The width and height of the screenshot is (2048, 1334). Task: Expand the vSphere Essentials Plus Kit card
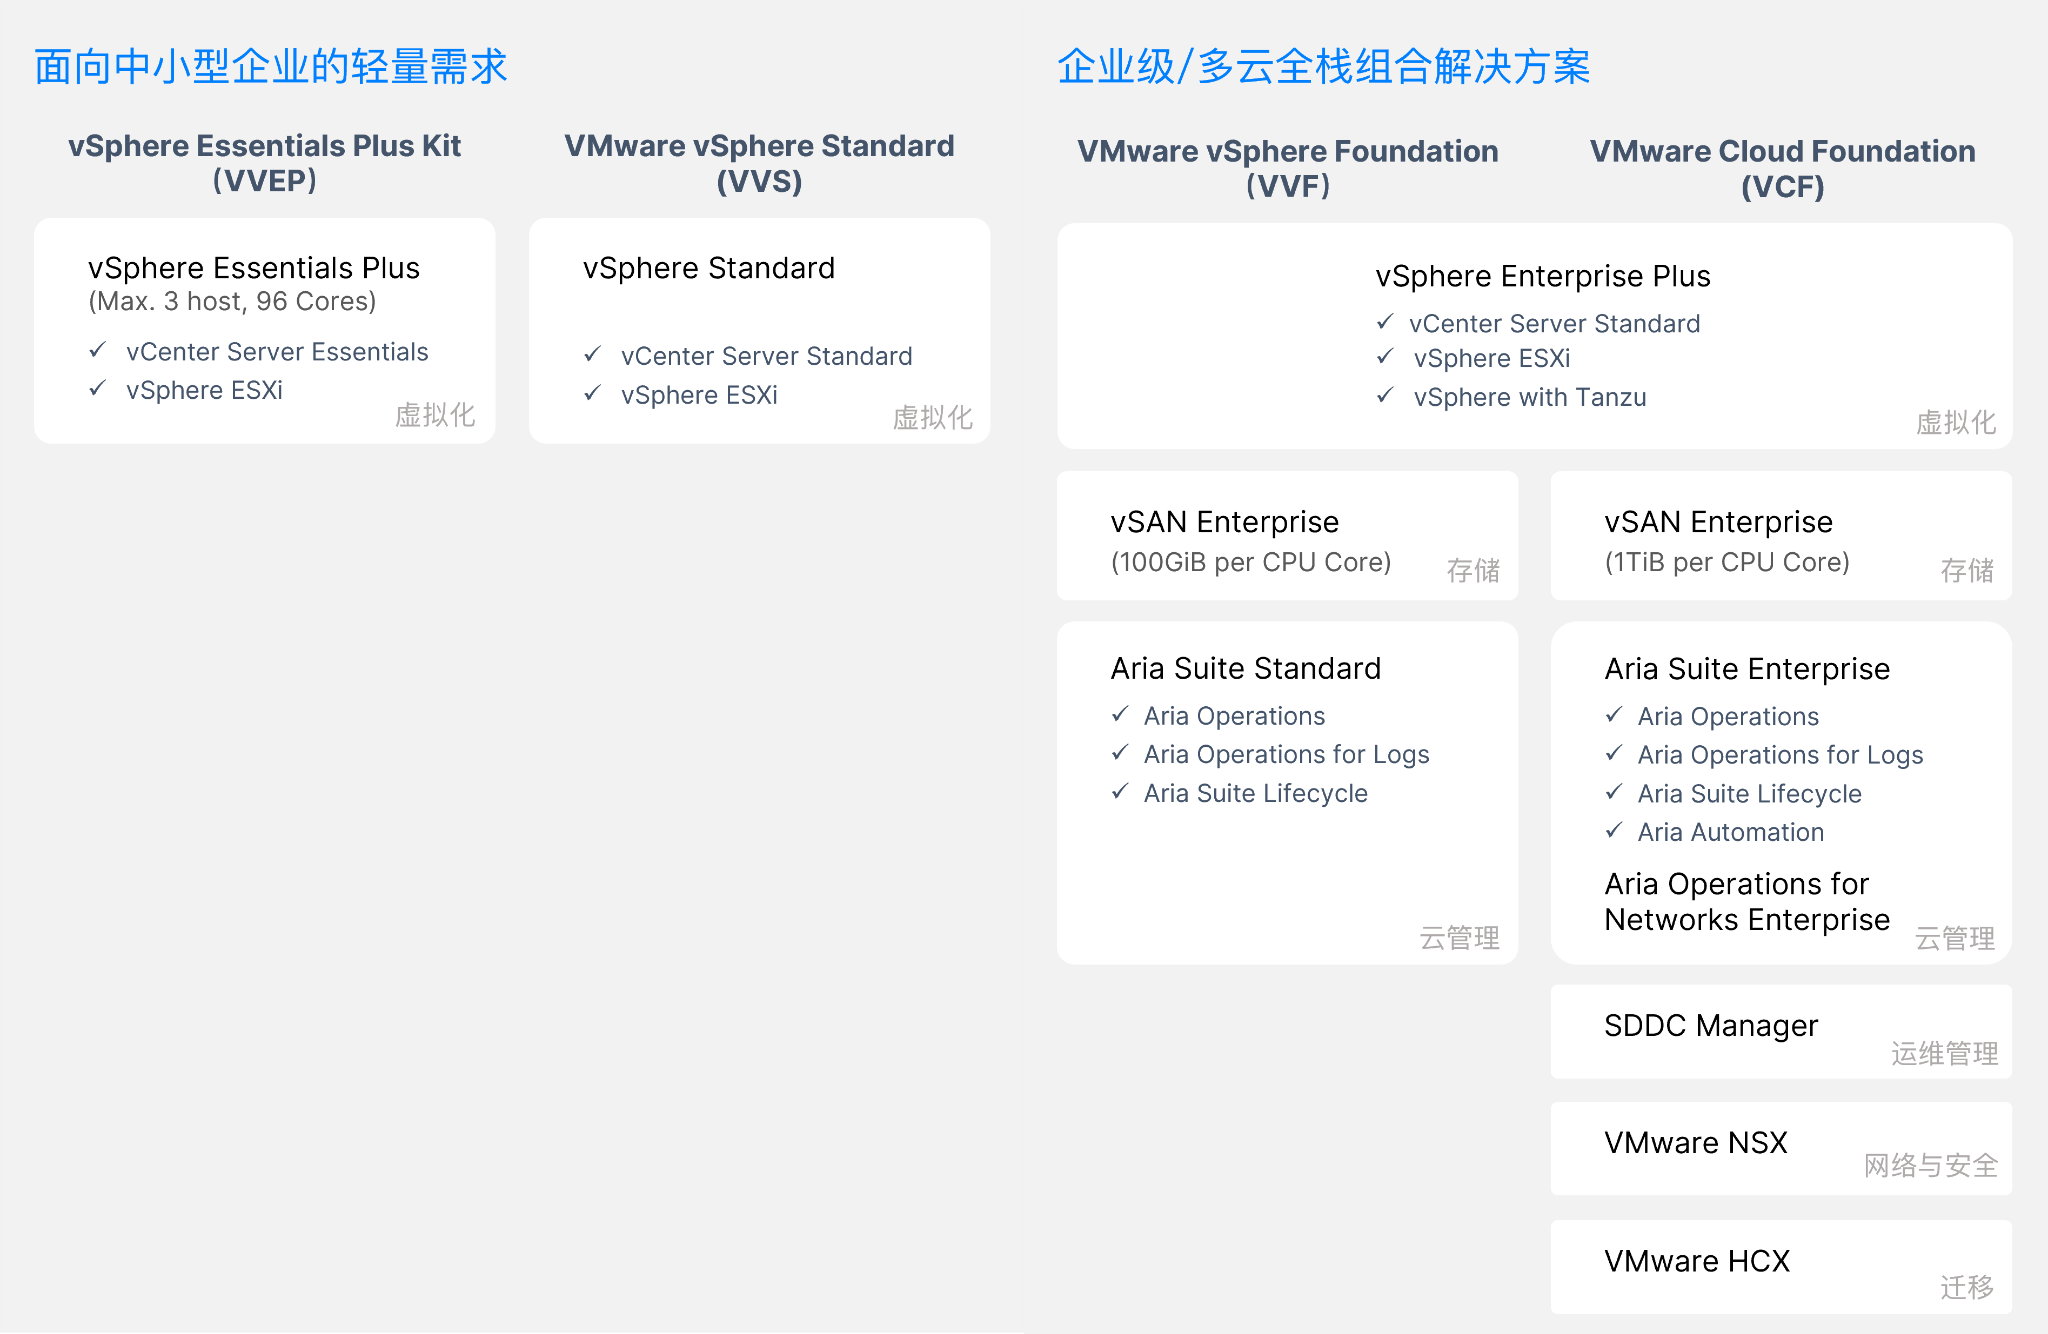(x=264, y=330)
